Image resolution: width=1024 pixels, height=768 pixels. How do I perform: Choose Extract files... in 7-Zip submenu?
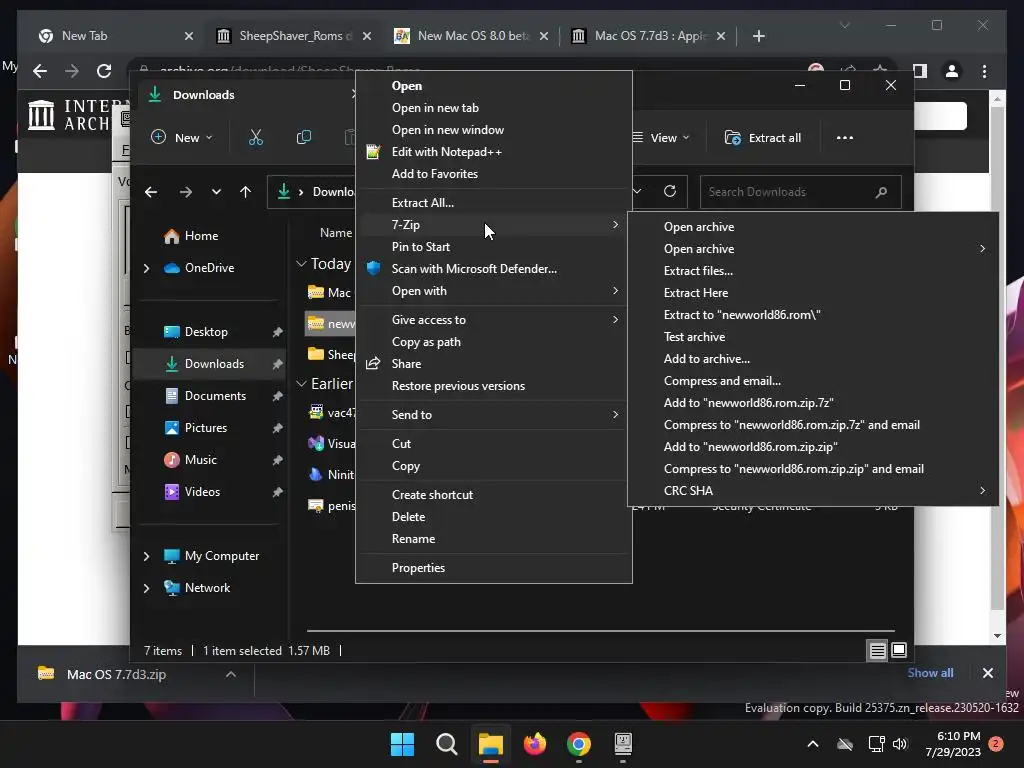[813, 270]
